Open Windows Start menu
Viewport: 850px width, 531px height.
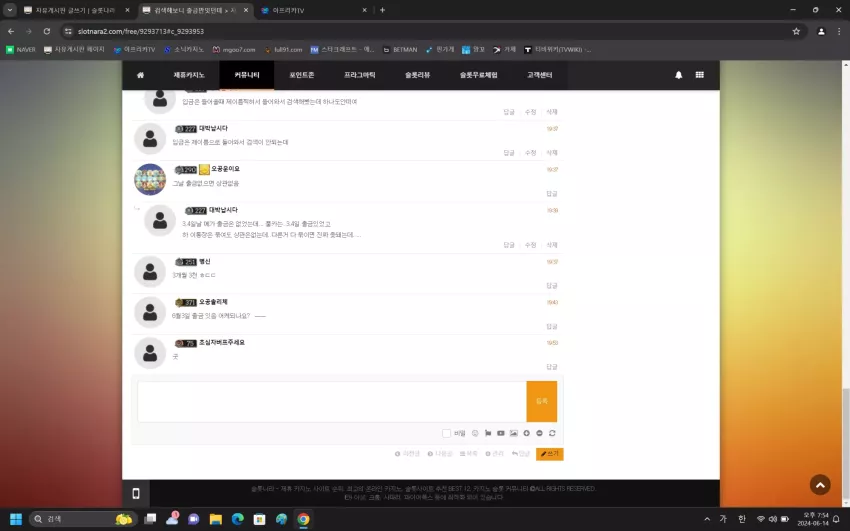[16, 519]
